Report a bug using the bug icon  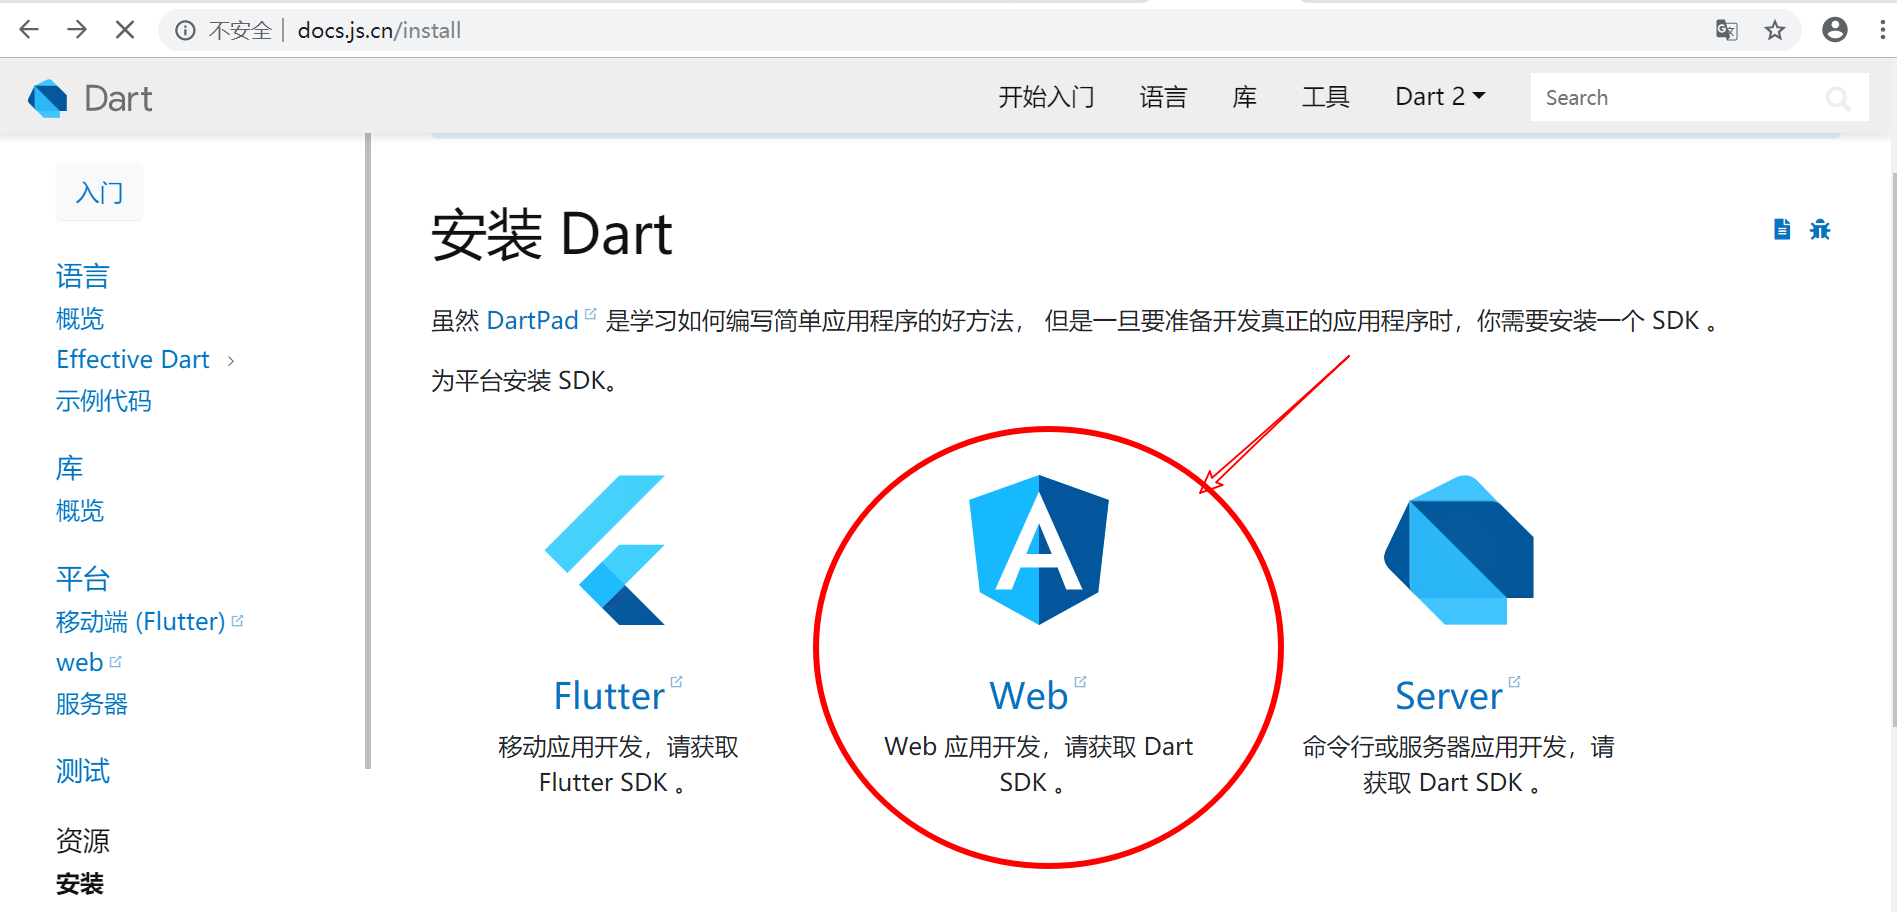pyautogui.click(x=1820, y=229)
